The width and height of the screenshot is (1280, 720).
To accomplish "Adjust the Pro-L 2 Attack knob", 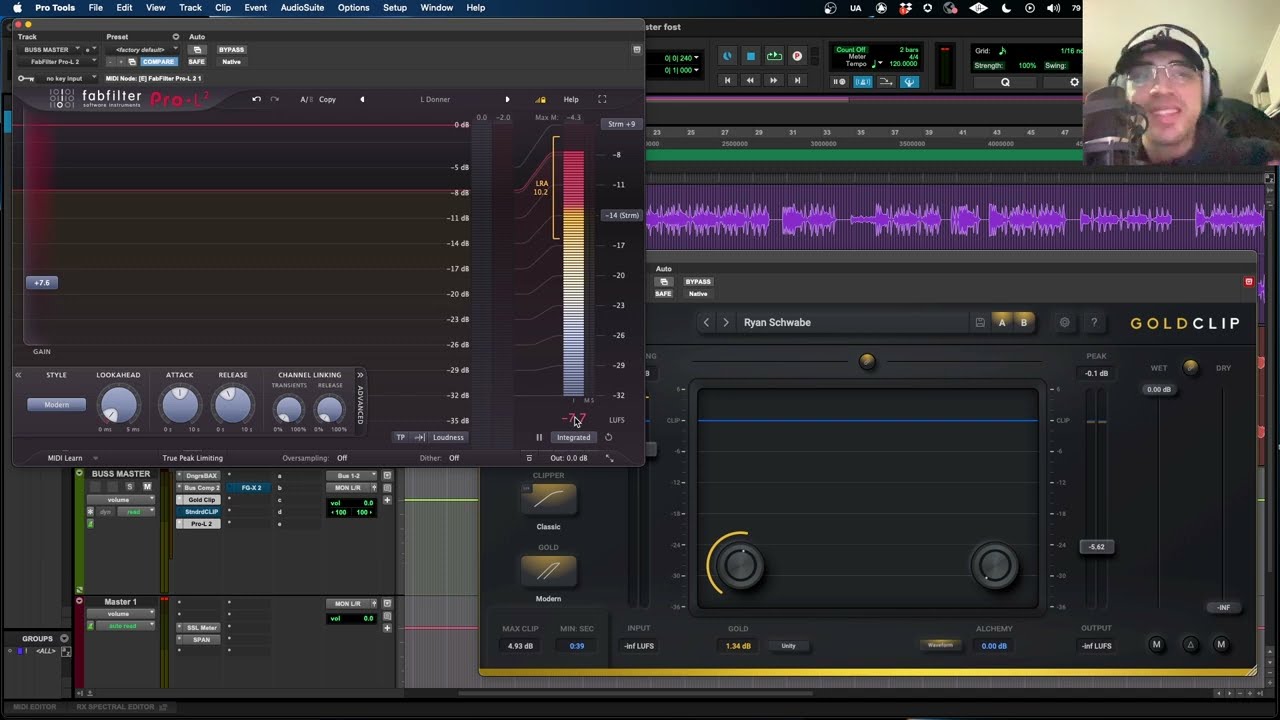I will click(180, 405).
